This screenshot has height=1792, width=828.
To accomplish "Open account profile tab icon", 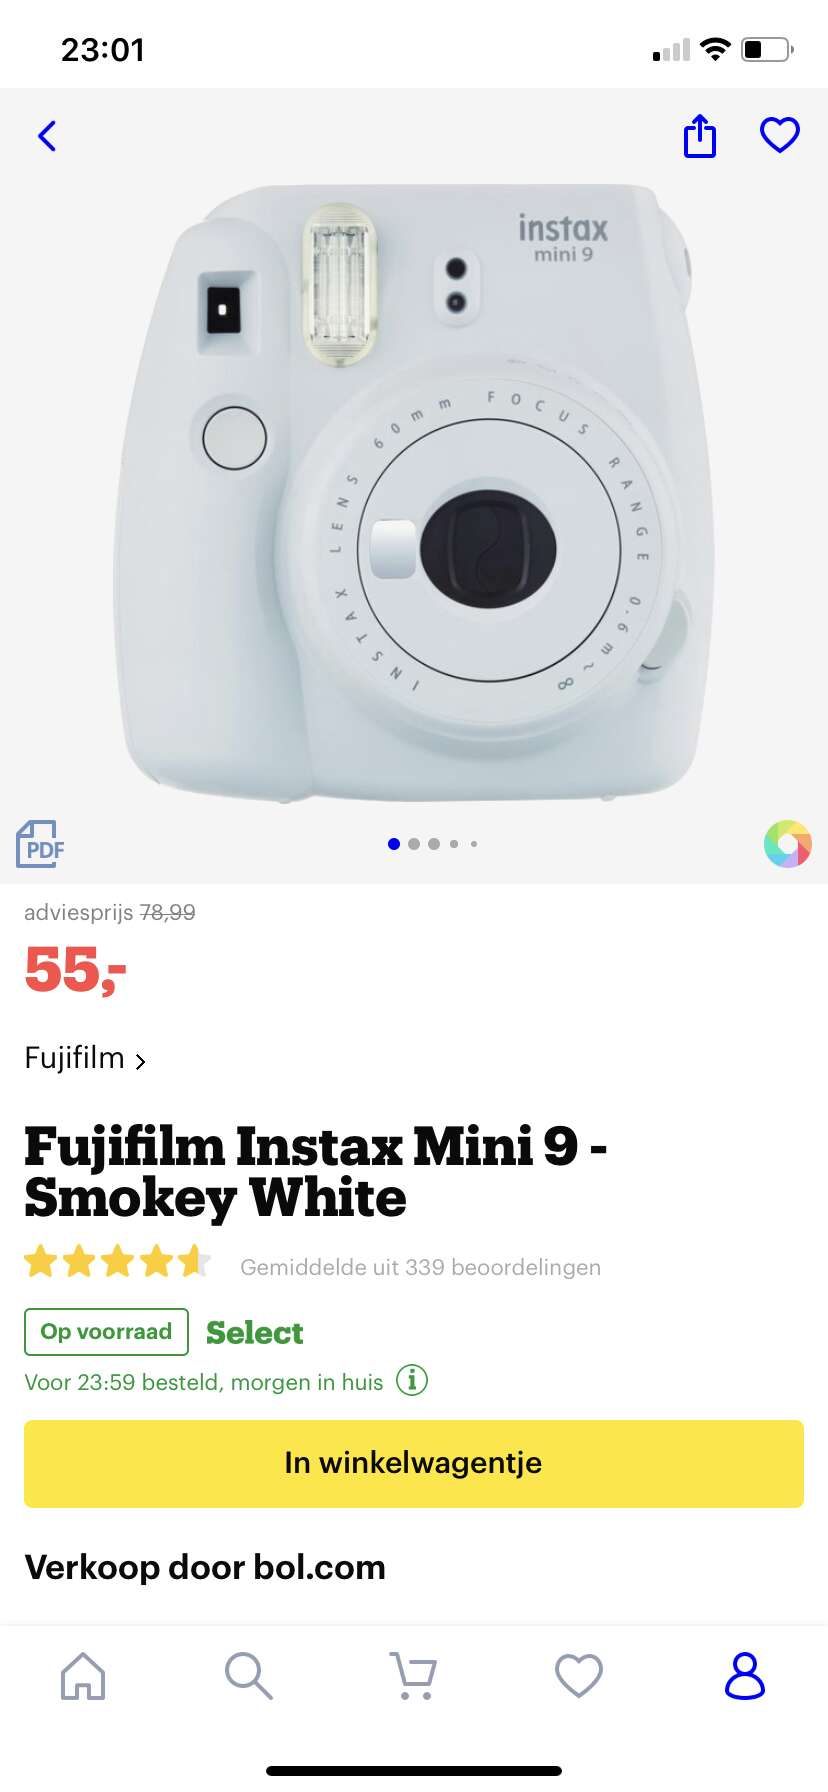I will (745, 1675).
